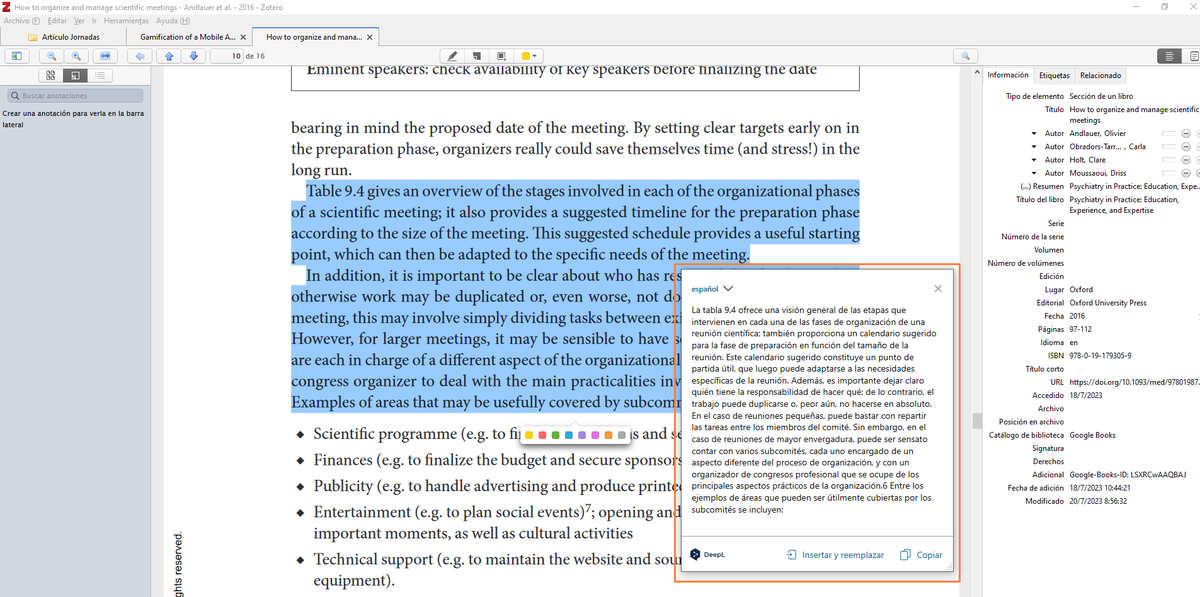The image size is (1200, 597).
Task: Pick purple highlight color swatch
Action: point(582,435)
